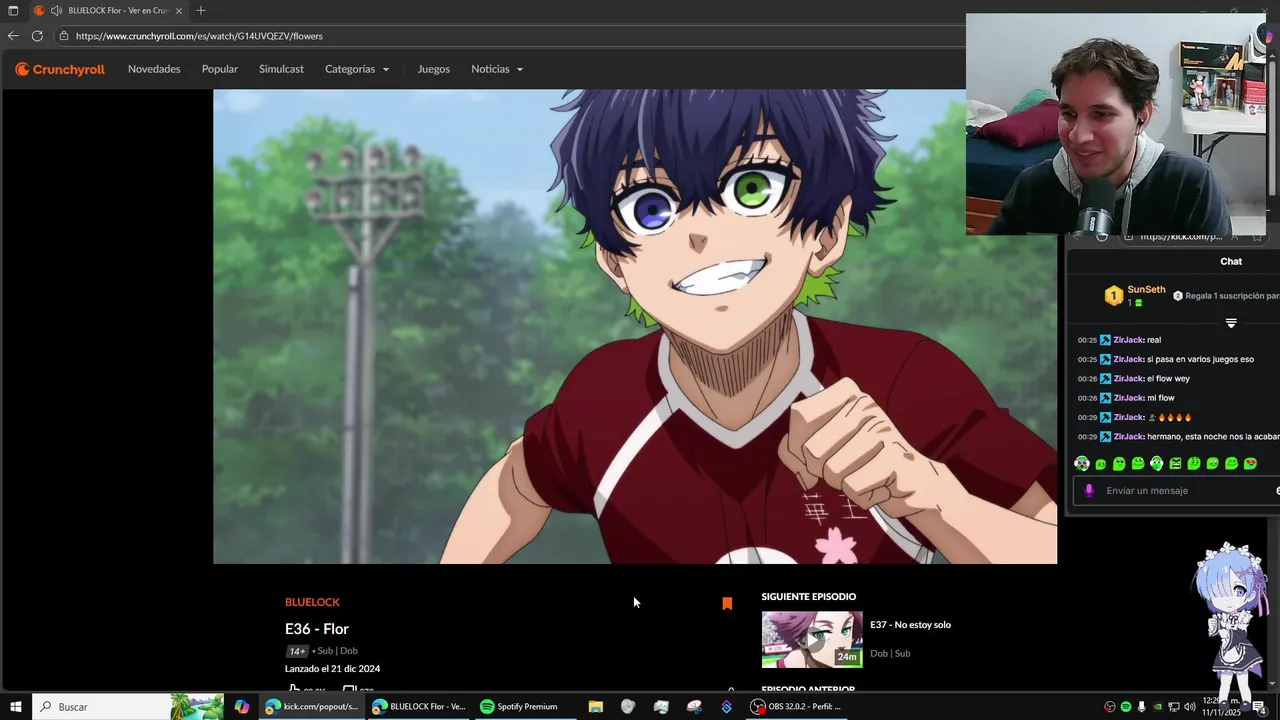The height and width of the screenshot is (720, 1280).
Task: Expand the Categorías dropdown
Action: point(357,69)
